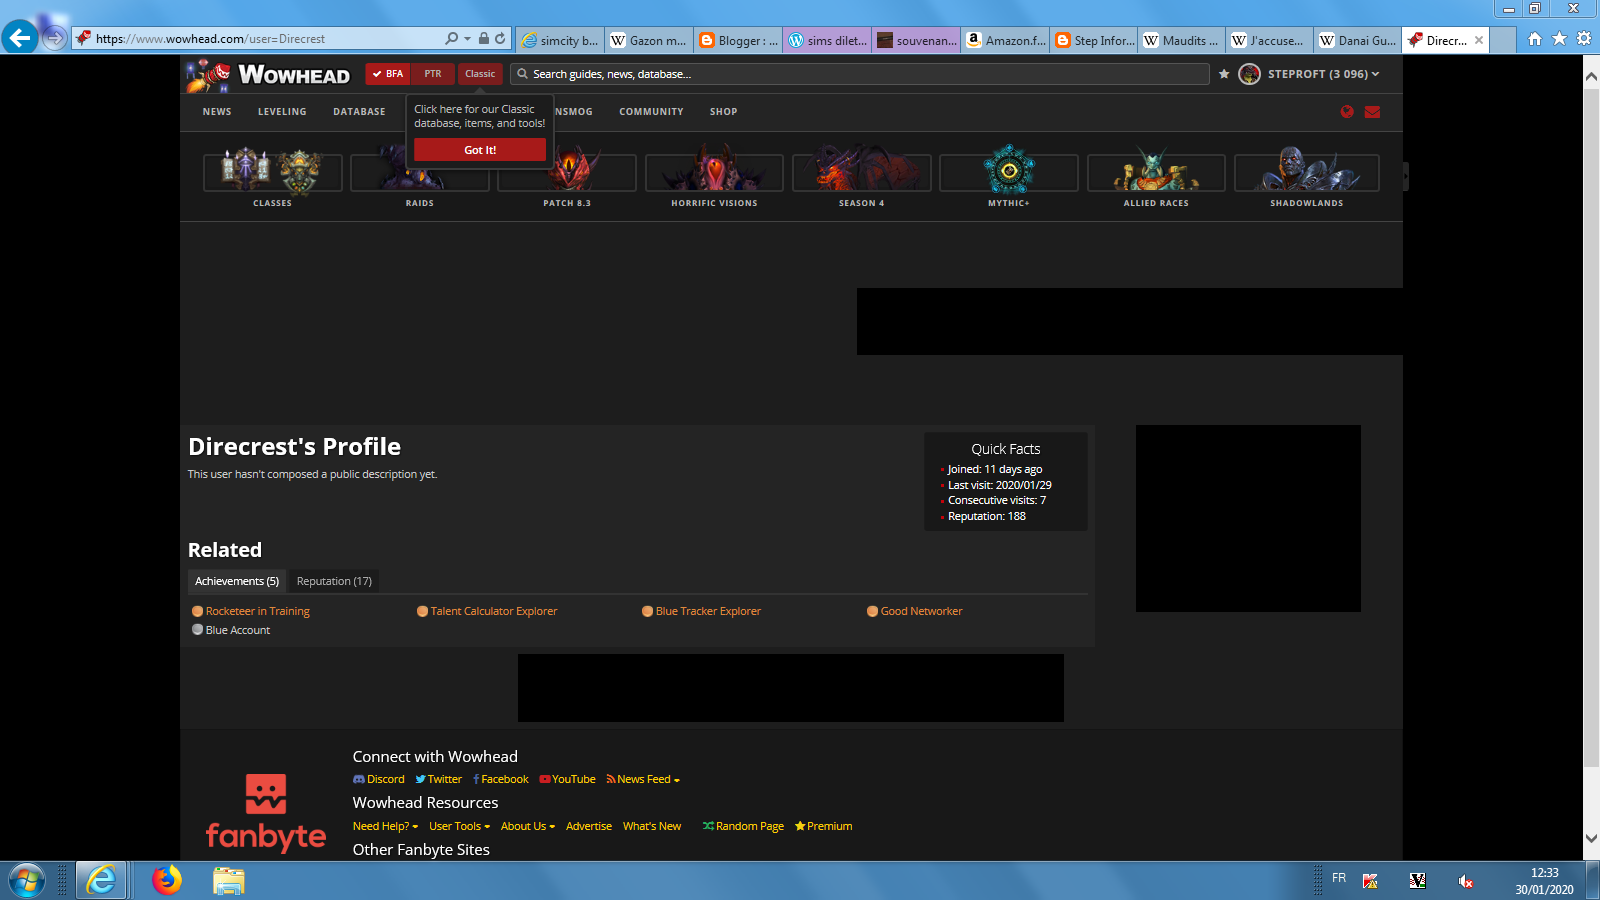The width and height of the screenshot is (1600, 900).
Task: Expand the About Us dropdown
Action: pos(527,826)
